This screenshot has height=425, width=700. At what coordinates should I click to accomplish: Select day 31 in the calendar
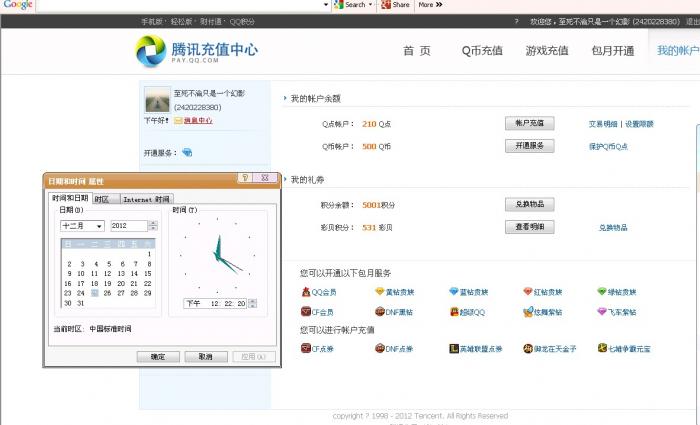coord(81,303)
